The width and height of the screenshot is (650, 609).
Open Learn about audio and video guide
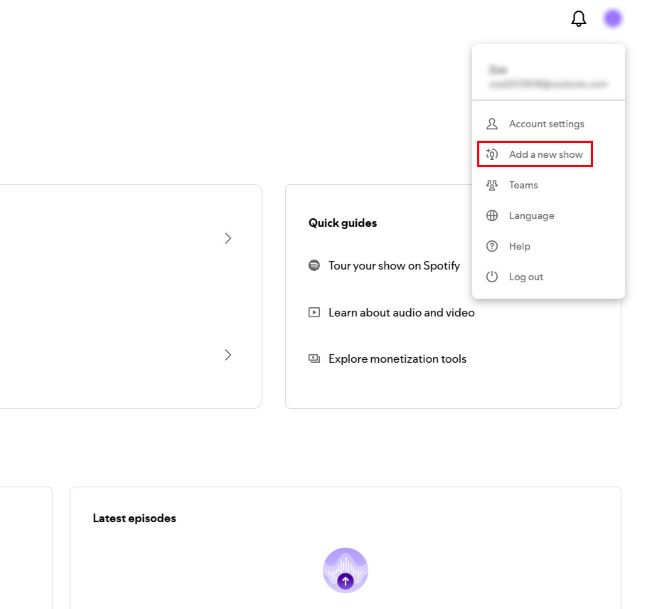point(401,313)
